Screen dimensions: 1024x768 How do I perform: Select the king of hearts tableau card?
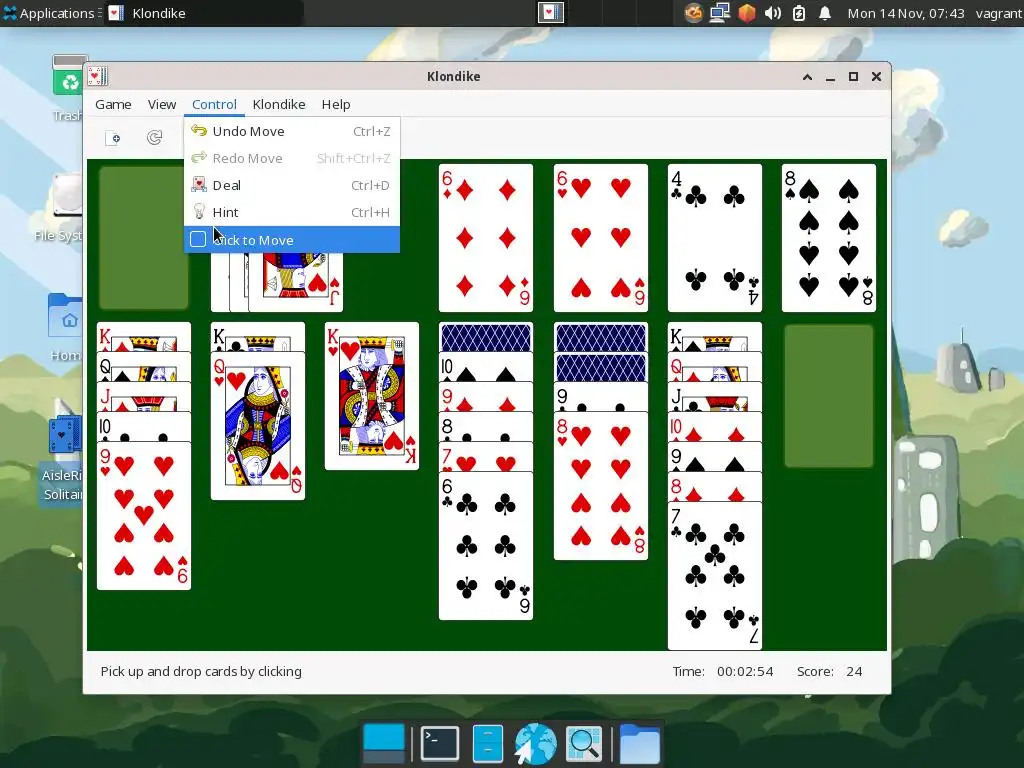372,396
